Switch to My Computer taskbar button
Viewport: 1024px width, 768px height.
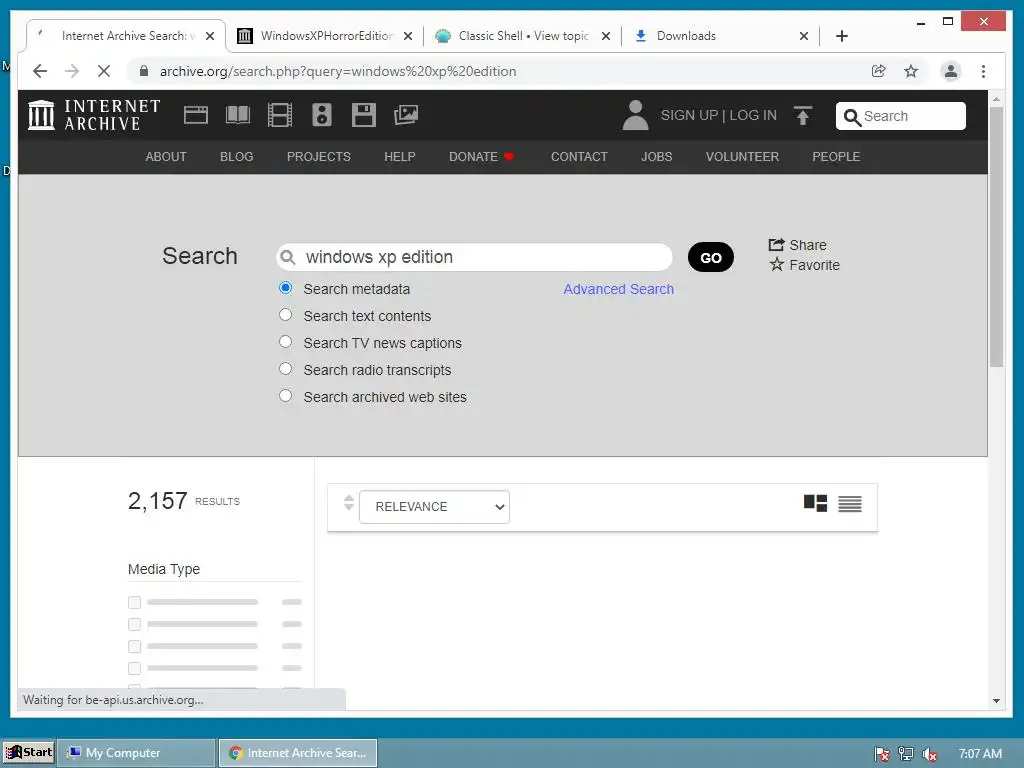click(x=136, y=753)
